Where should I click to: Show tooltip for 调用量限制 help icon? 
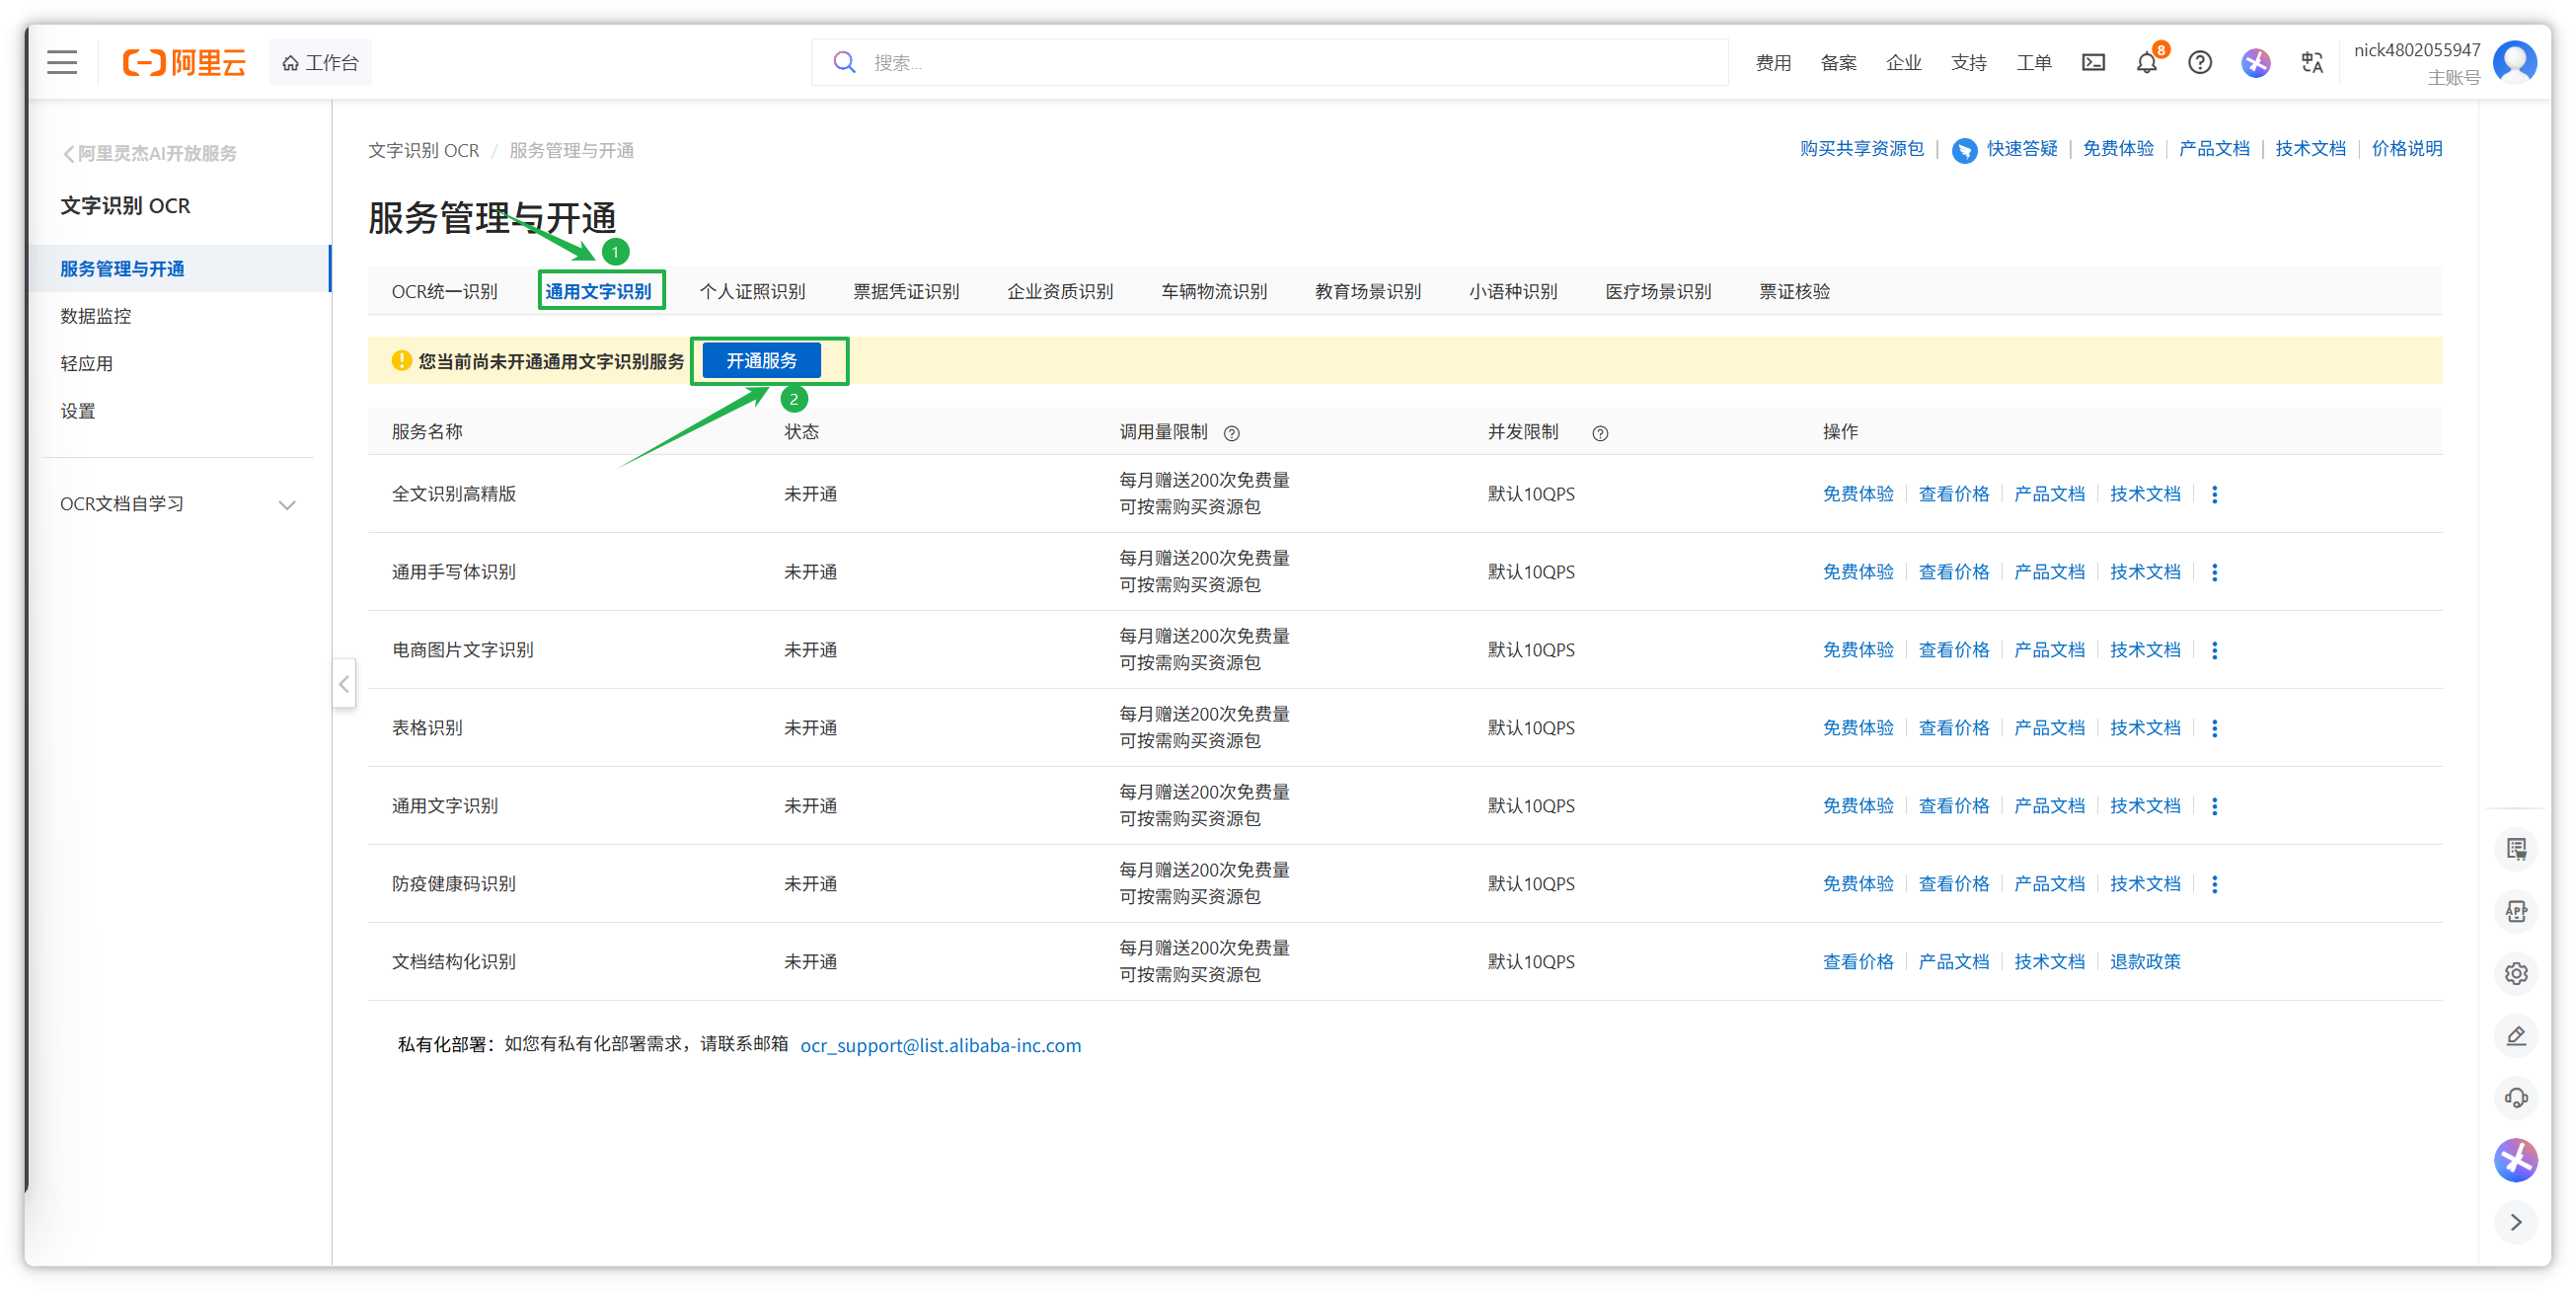(x=1232, y=433)
